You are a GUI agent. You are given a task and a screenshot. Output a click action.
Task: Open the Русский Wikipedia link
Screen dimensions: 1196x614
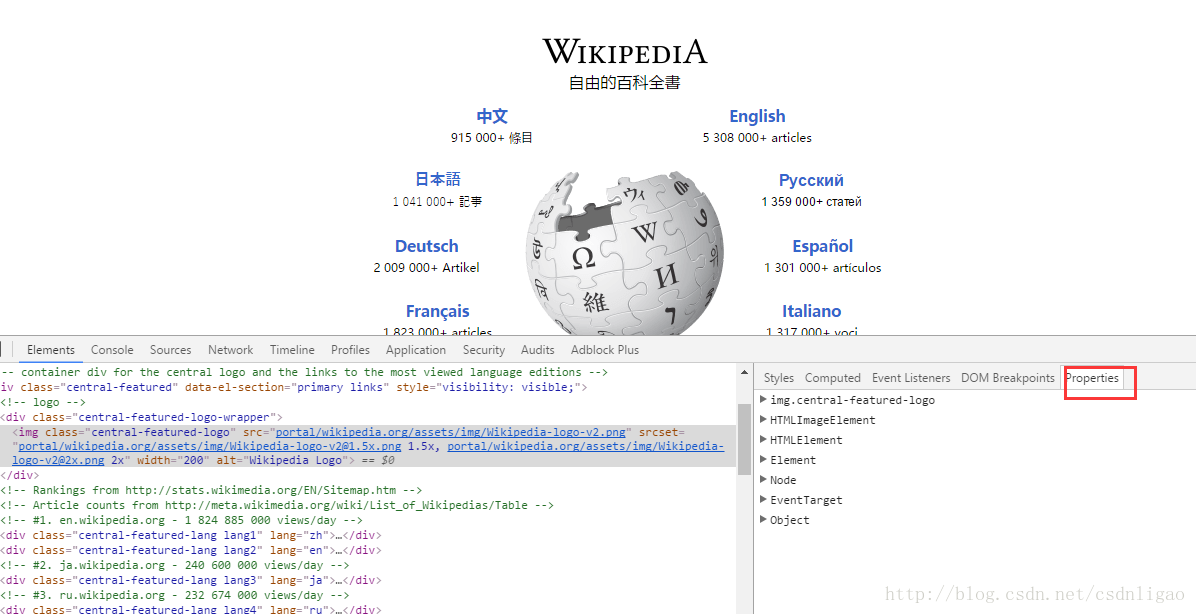coord(811,181)
